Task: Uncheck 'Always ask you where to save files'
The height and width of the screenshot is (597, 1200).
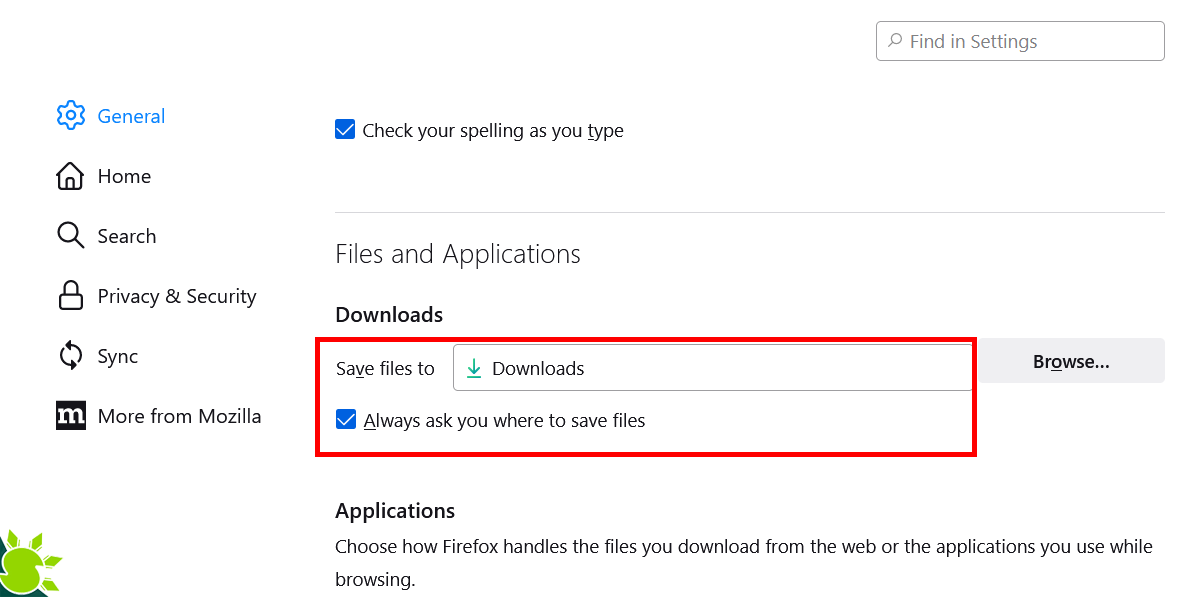Action: [346, 419]
